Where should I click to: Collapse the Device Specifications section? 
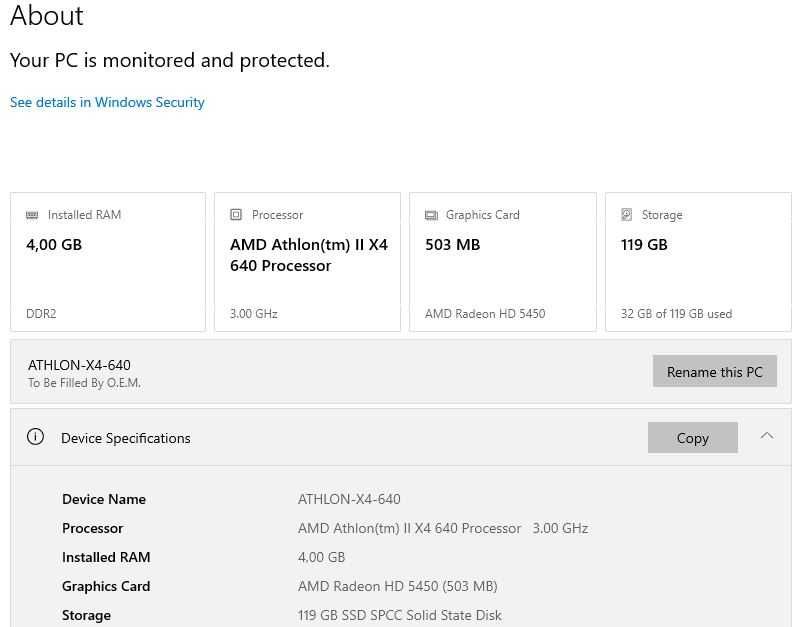point(767,436)
